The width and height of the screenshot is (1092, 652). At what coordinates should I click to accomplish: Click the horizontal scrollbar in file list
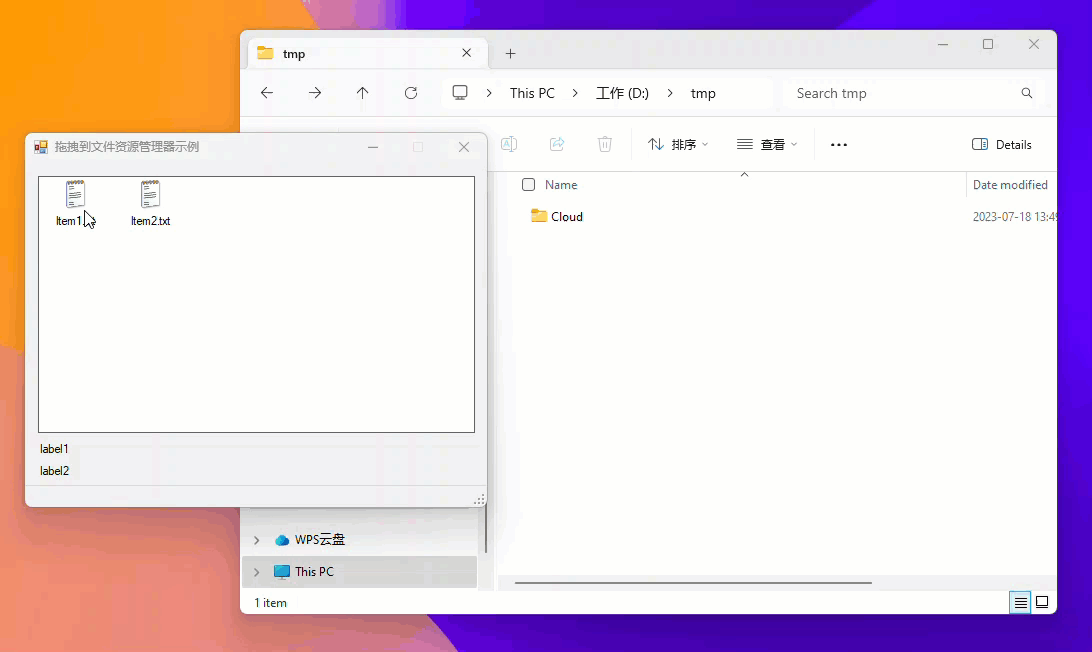pyautogui.click(x=692, y=582)
